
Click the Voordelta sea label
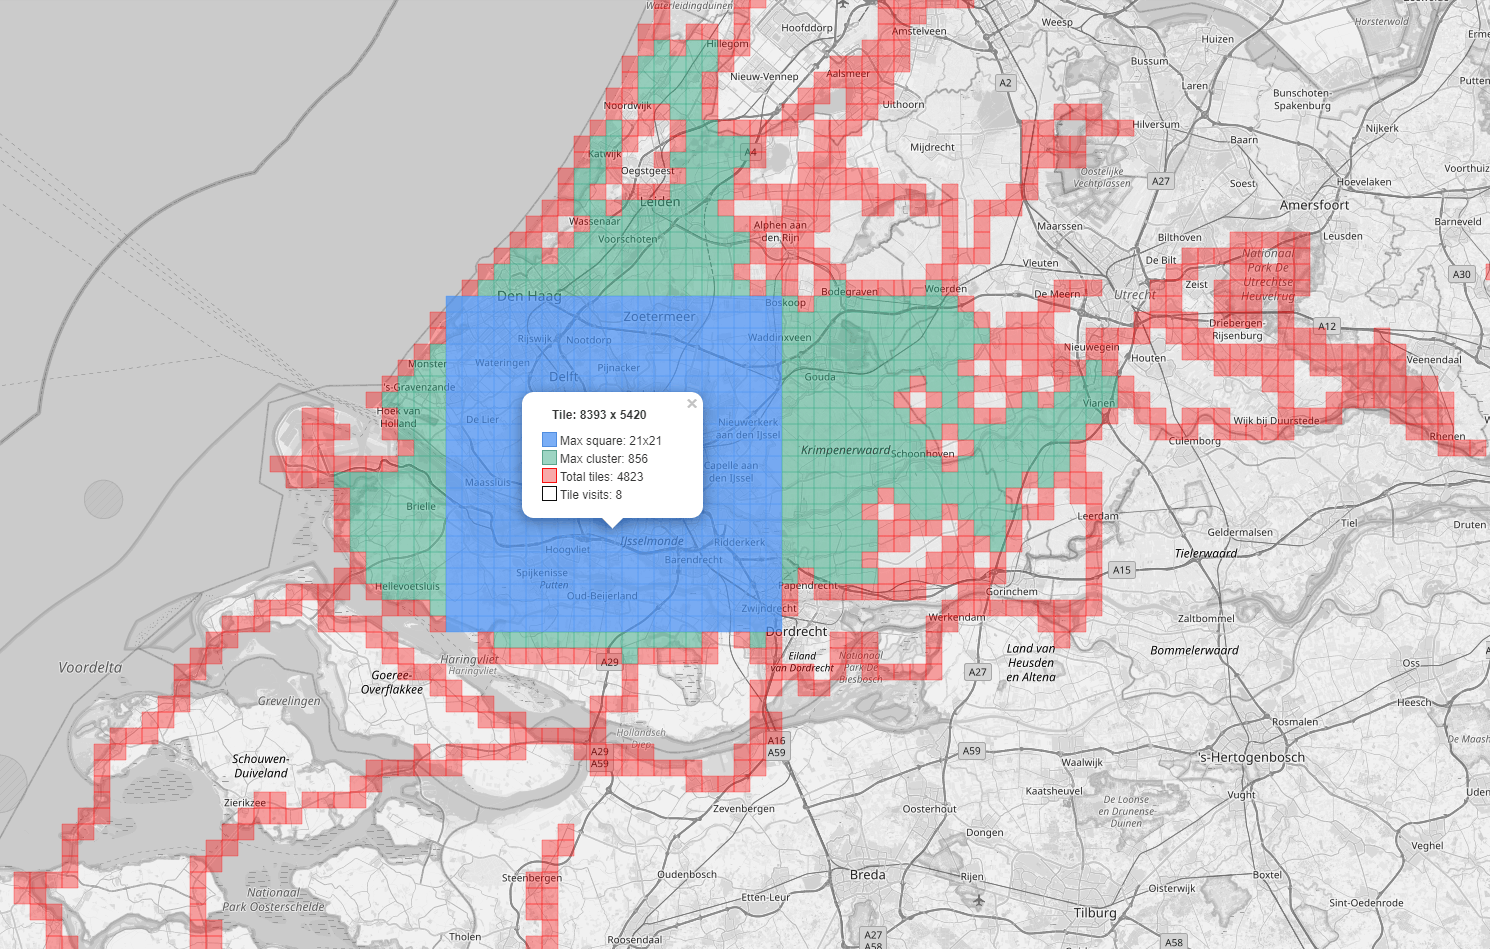(x=90, y=668)
